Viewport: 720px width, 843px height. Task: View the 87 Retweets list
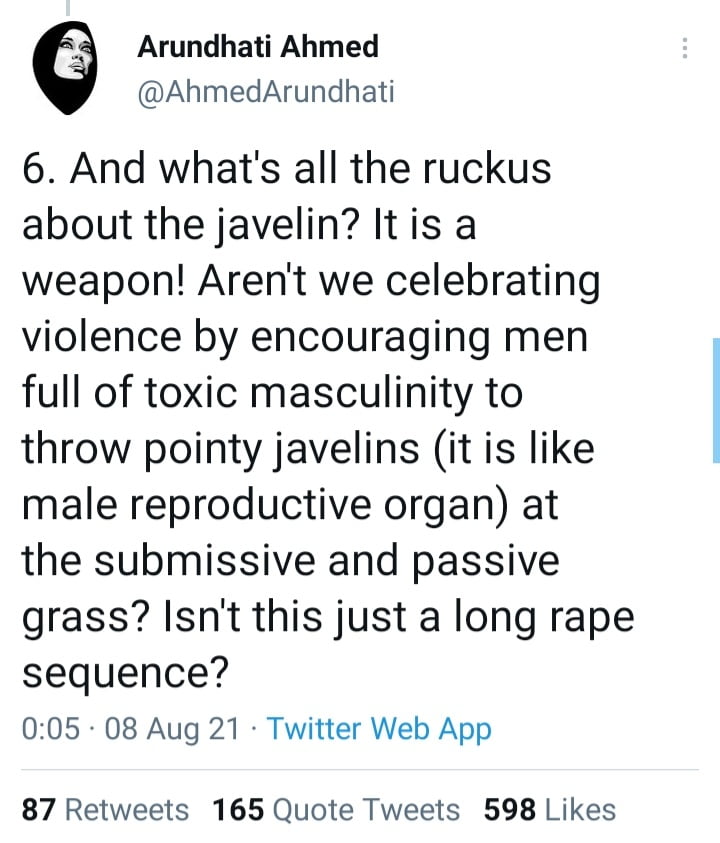click(x=105, y=809)
